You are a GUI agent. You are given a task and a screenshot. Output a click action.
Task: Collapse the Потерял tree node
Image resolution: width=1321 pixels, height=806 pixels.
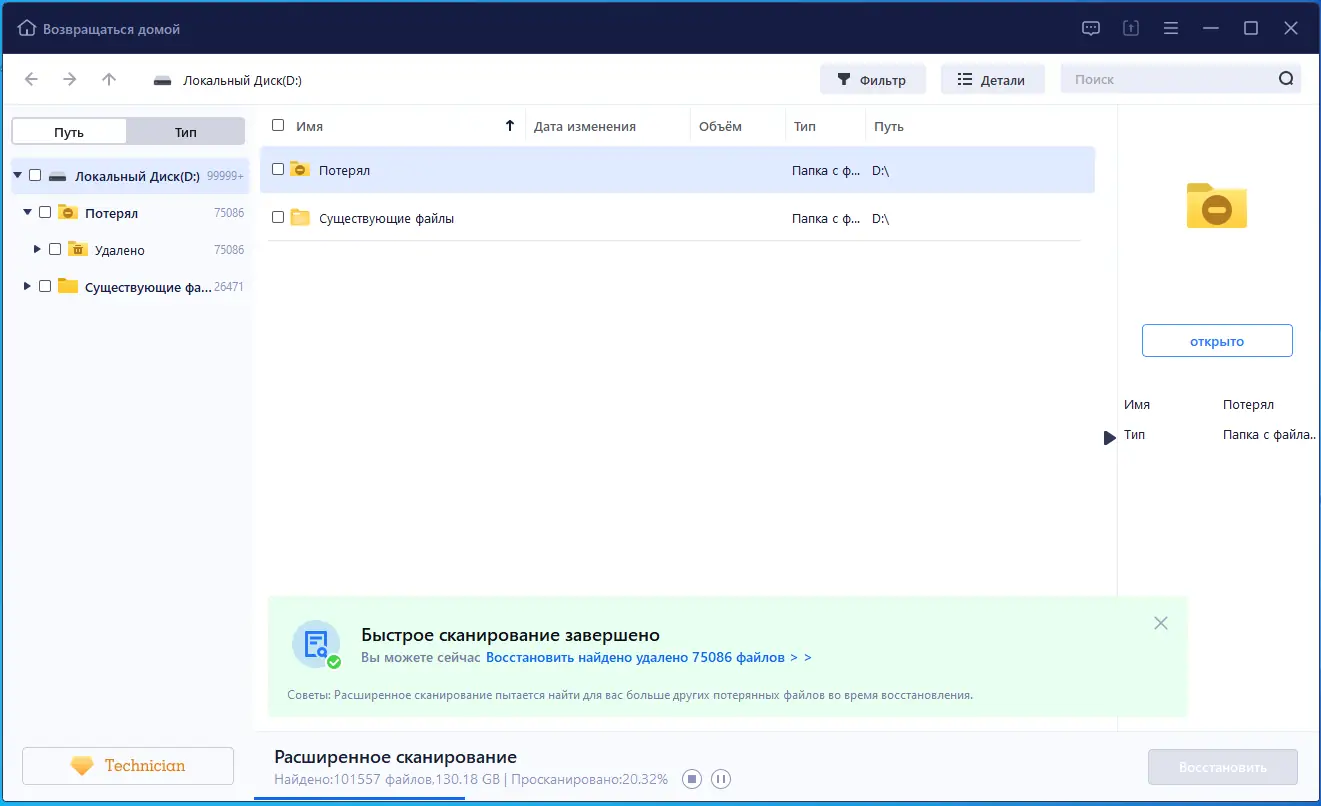pyautogui.click(x=26, y=212)
